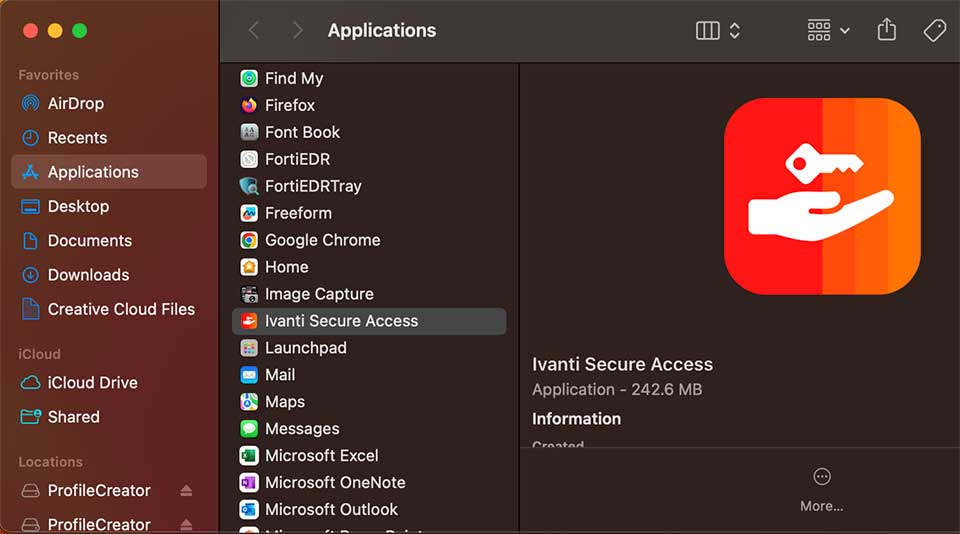This screenshot has width=960, height=534.
Task: Click the Ivanti Secure Access list icon
Action: click(x=249, y=321)
